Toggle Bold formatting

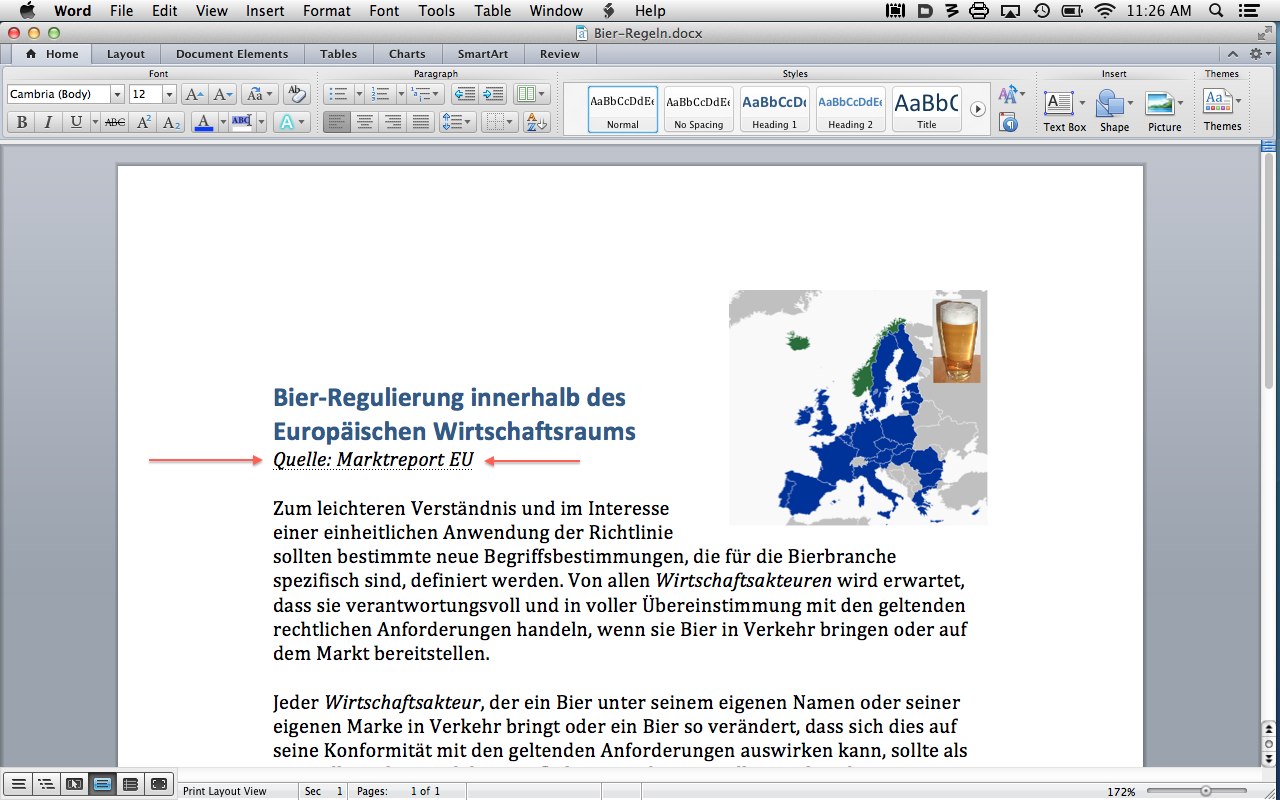pyautogui.click(x=22, y=122)
